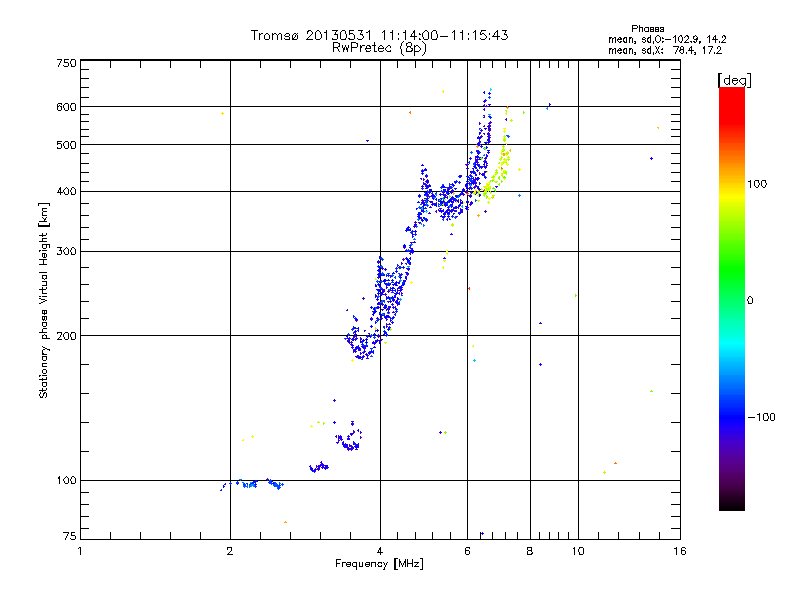Click the y-axis tick label '75'
The height and width of the screenshot is (600, 800).
click(70, 536)
